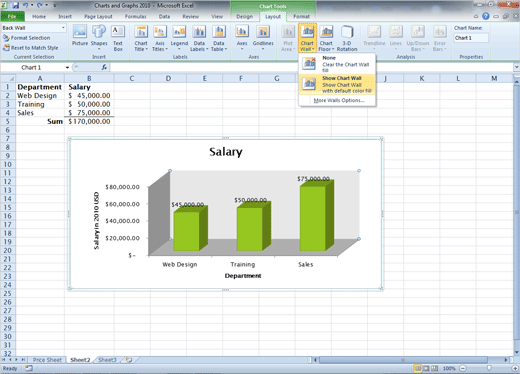Viewport: 520px width, 374px height.
Task: Expand the Name Box dropdown arrow
Action: click(67, 67)
